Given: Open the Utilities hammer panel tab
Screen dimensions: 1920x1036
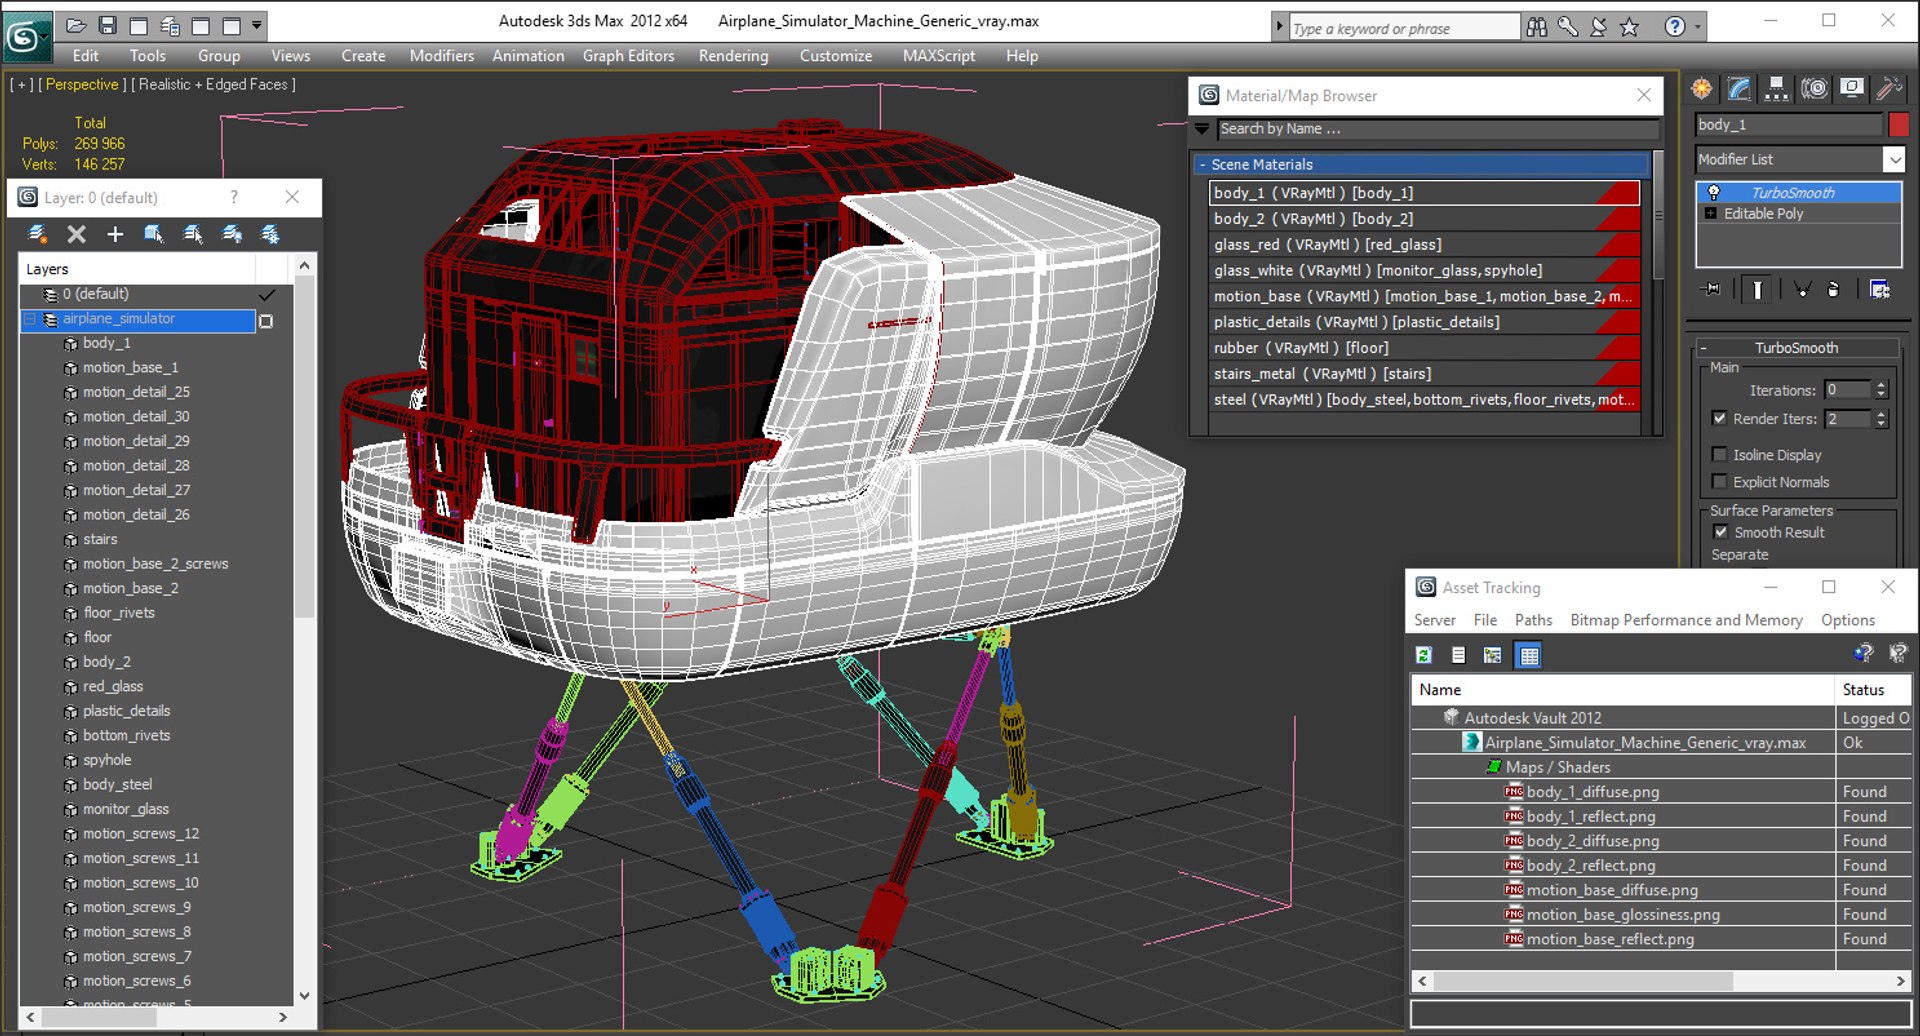Looking at the screenshot, I should (x=1889, y=89).
